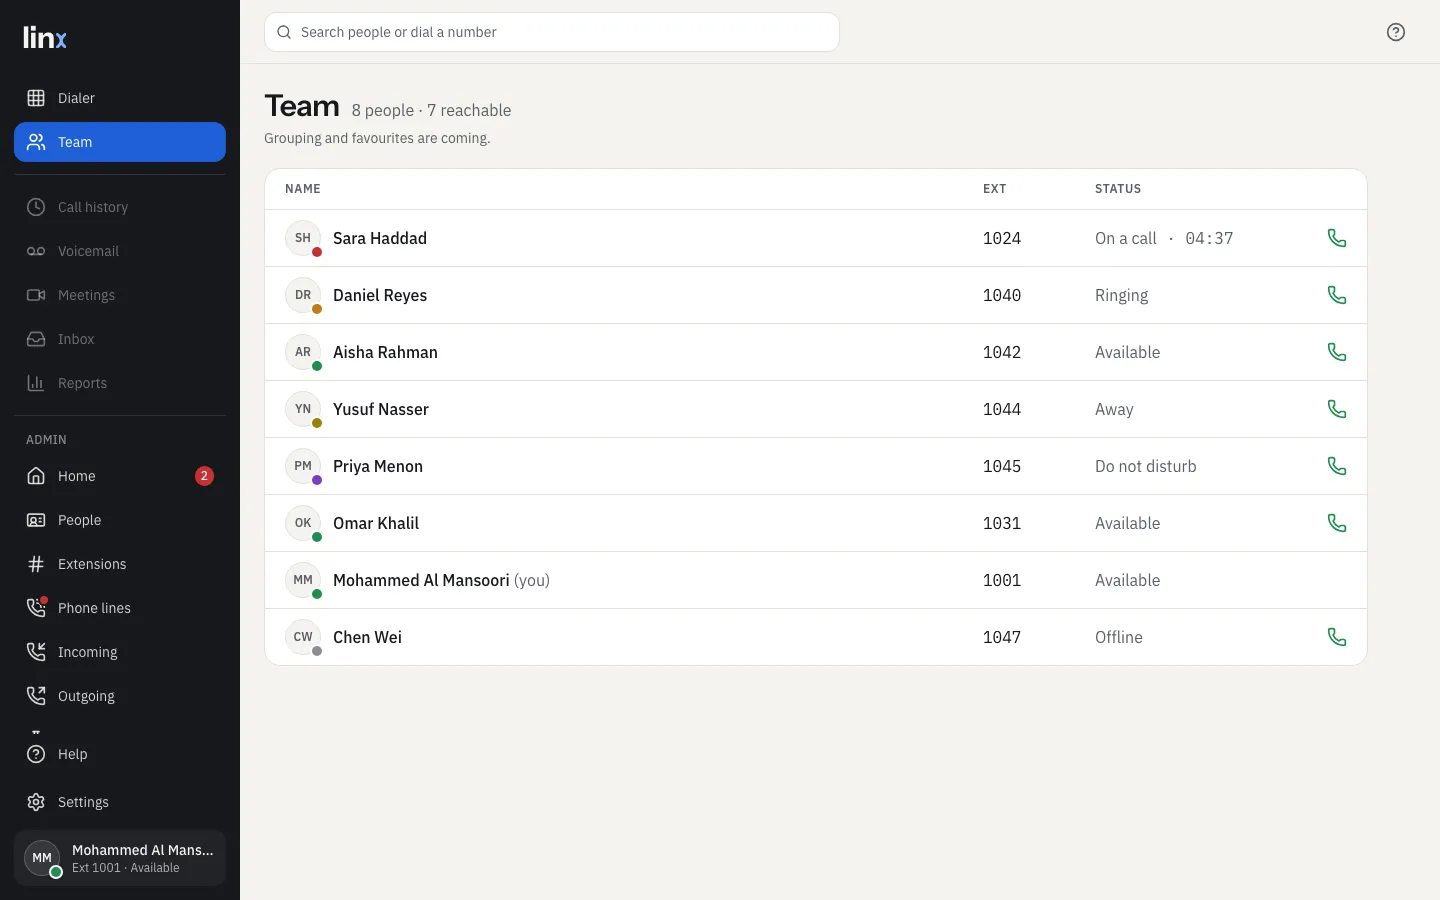Select Chen Wei's name in the list
1440x900 pixels.
point(367,637)
